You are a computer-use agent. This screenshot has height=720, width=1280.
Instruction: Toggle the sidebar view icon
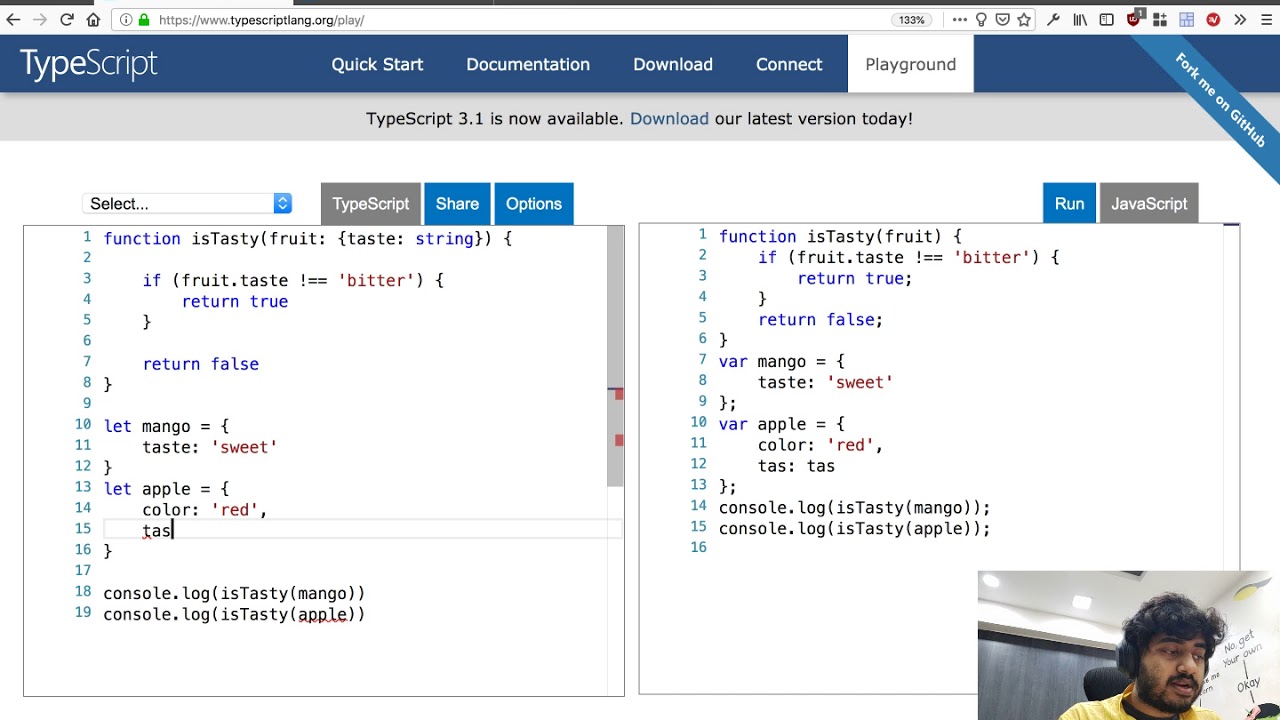click(1106, 20)
